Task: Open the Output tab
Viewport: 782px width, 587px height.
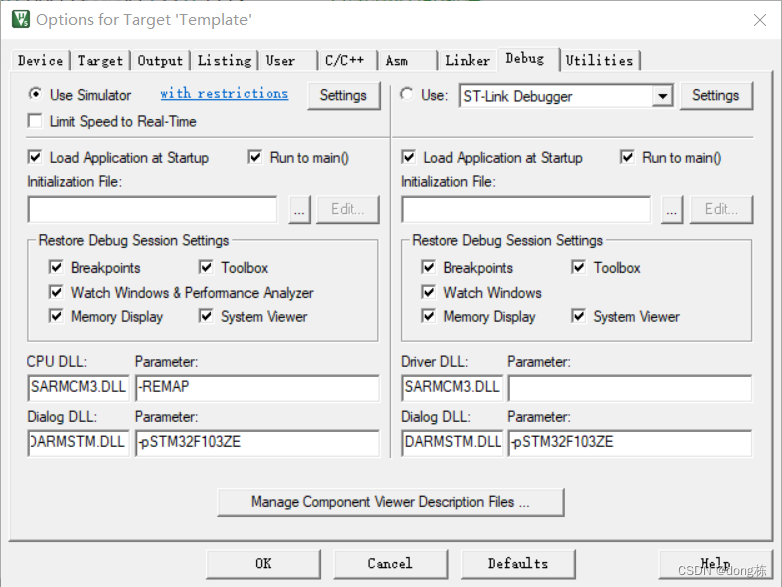Action: (160, 61)
